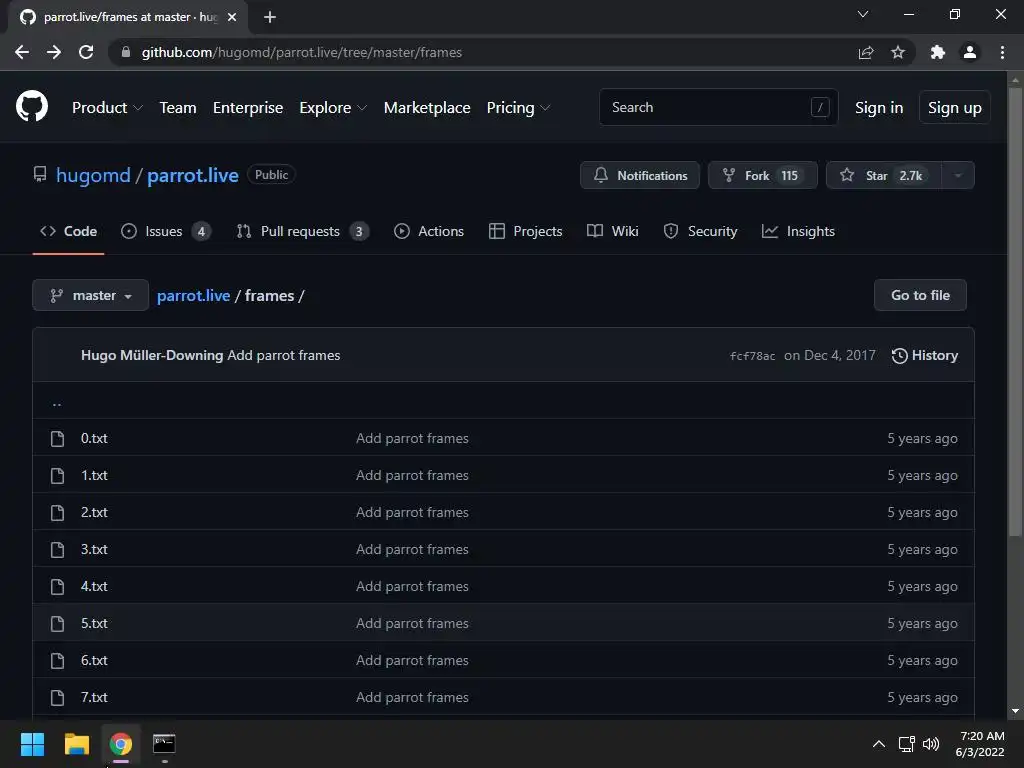
Task: Open file 0.txt
Action: click(x=94, y=438)
